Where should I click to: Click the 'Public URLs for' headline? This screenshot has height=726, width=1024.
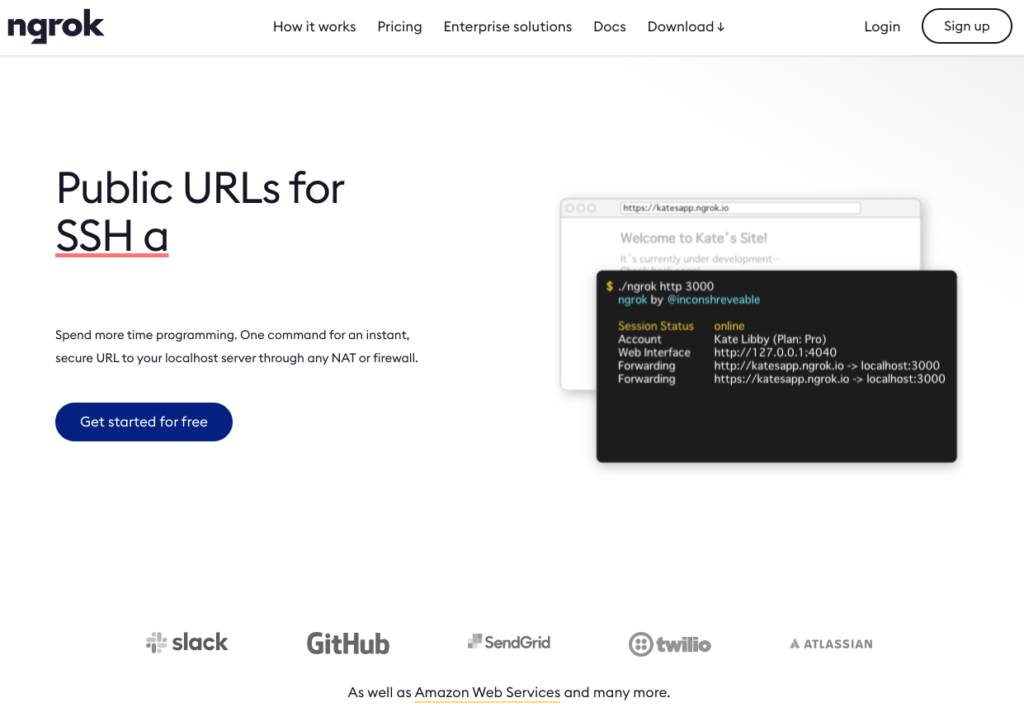(200, 189)
